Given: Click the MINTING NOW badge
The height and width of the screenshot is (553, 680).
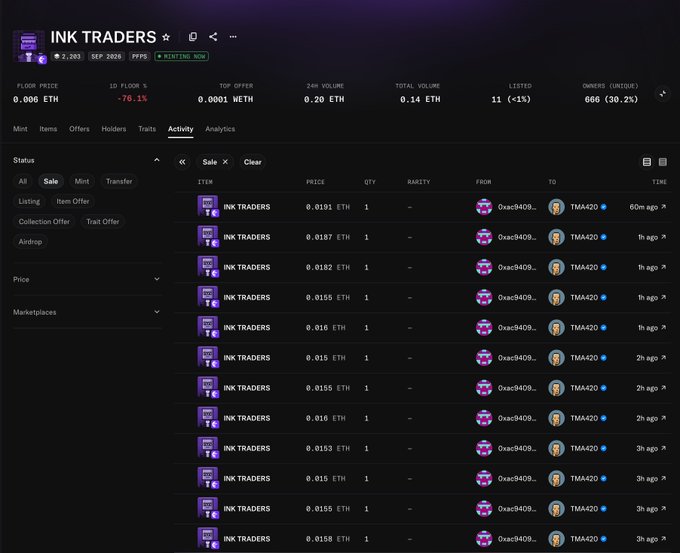Looking at the screenshot, I should [182, 56].
